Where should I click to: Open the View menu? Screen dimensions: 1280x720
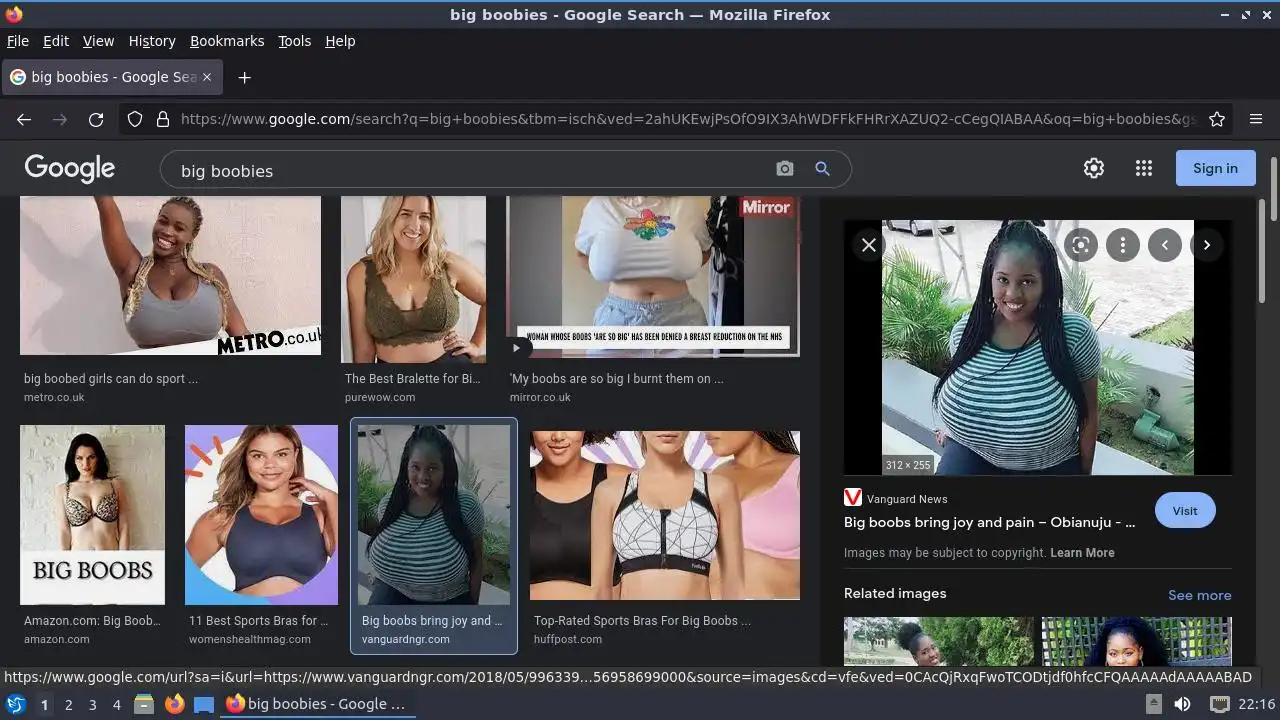click(98, 41)
